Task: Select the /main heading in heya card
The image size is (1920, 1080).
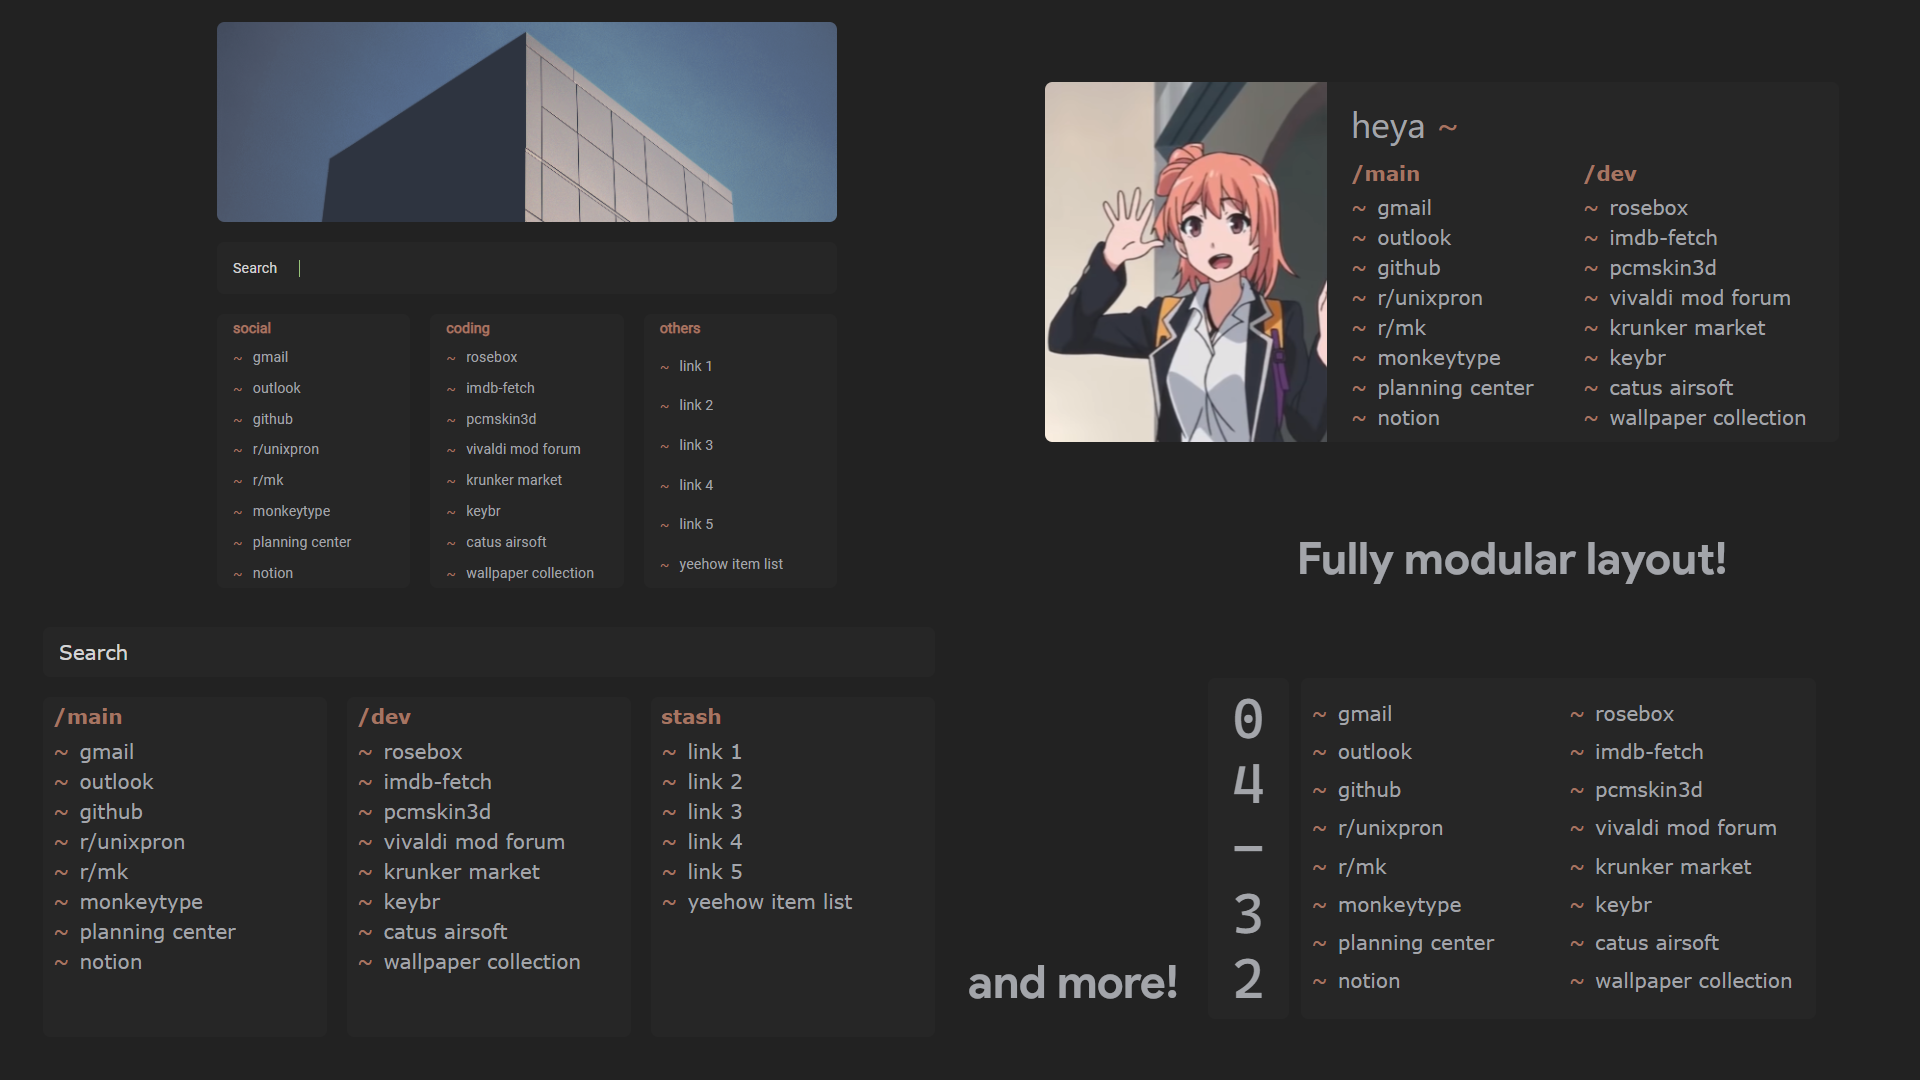Action: click(1386, 174)
